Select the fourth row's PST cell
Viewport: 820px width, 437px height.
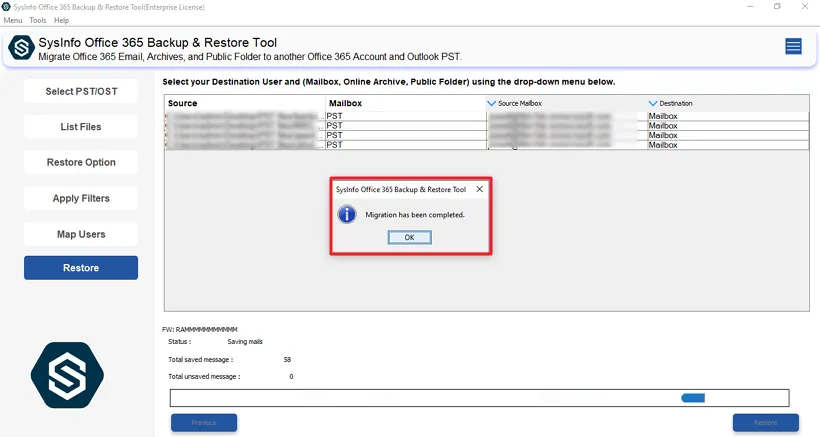click(x=406, y=145)
